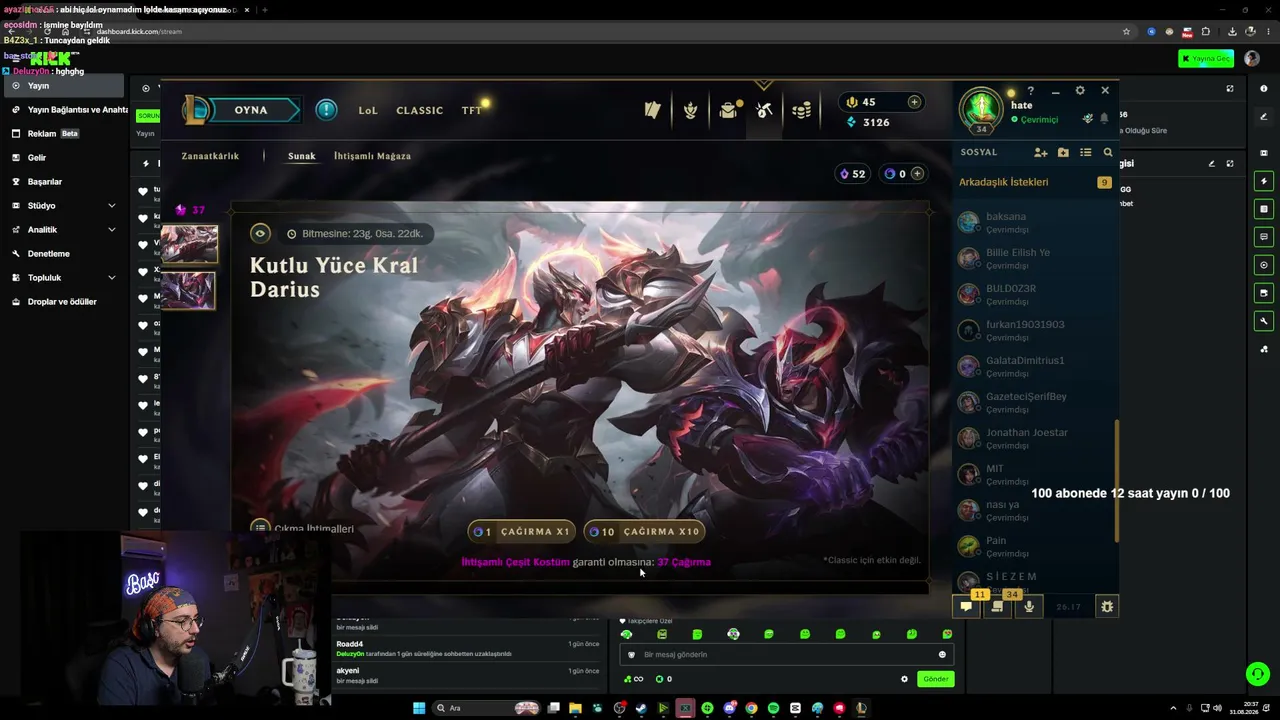Click the green Gönder send button
This screenshot has width=1280, height=720.
coord(935,679)
